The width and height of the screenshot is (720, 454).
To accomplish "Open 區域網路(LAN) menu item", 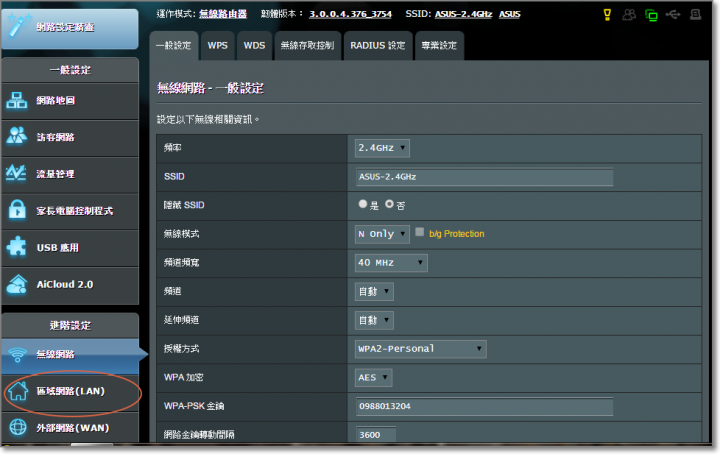I will pyautogui.click(x=70, y=392).
